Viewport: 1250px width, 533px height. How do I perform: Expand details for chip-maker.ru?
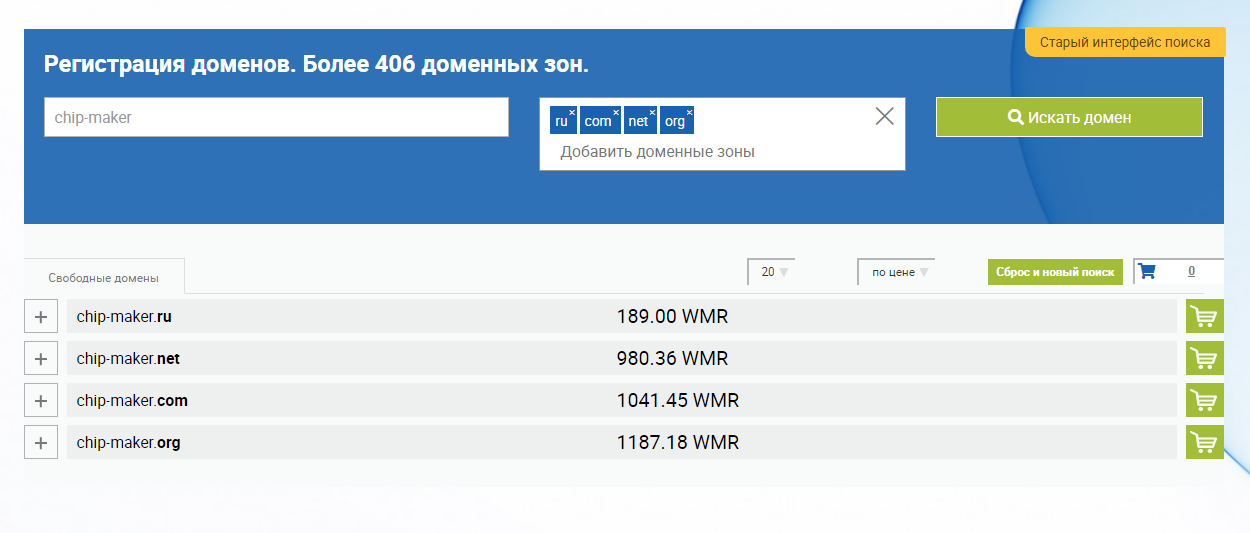click(x=40, y=317)
